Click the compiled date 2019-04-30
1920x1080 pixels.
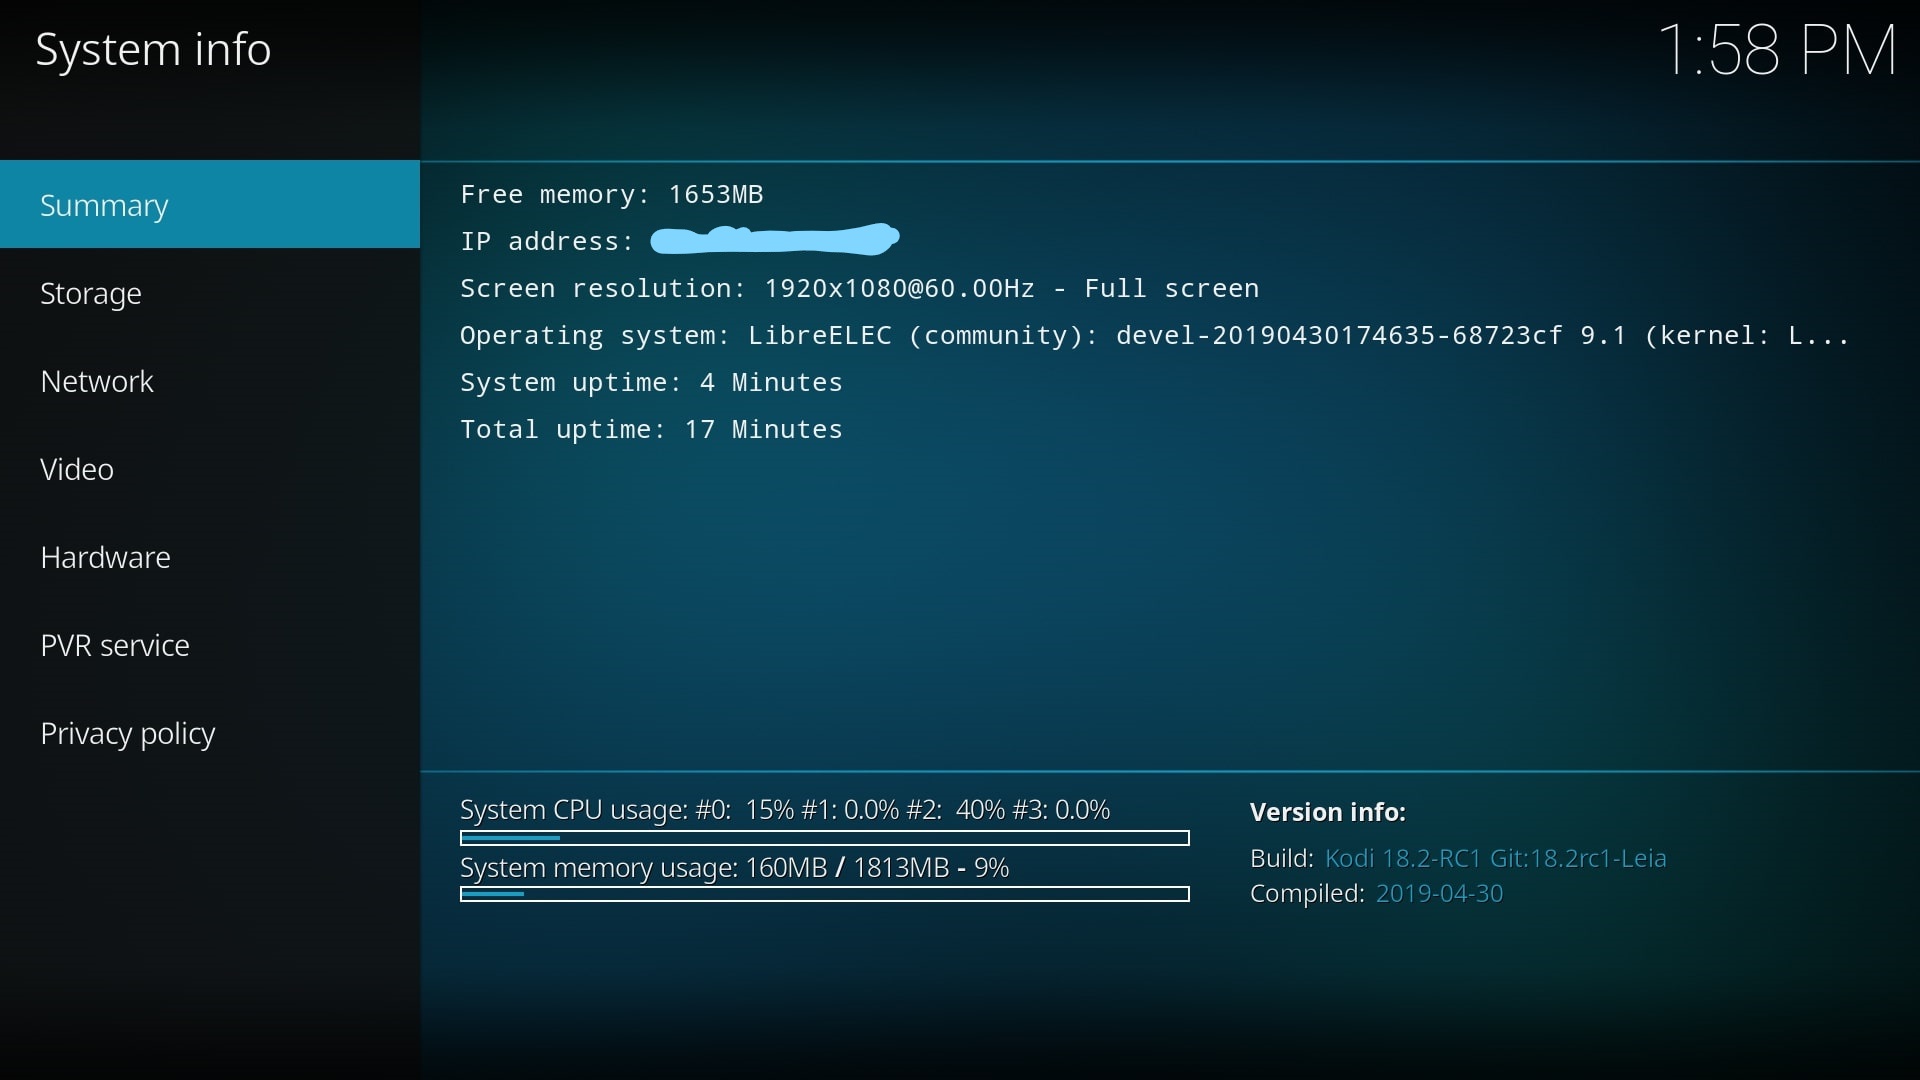click(1439, 893)
